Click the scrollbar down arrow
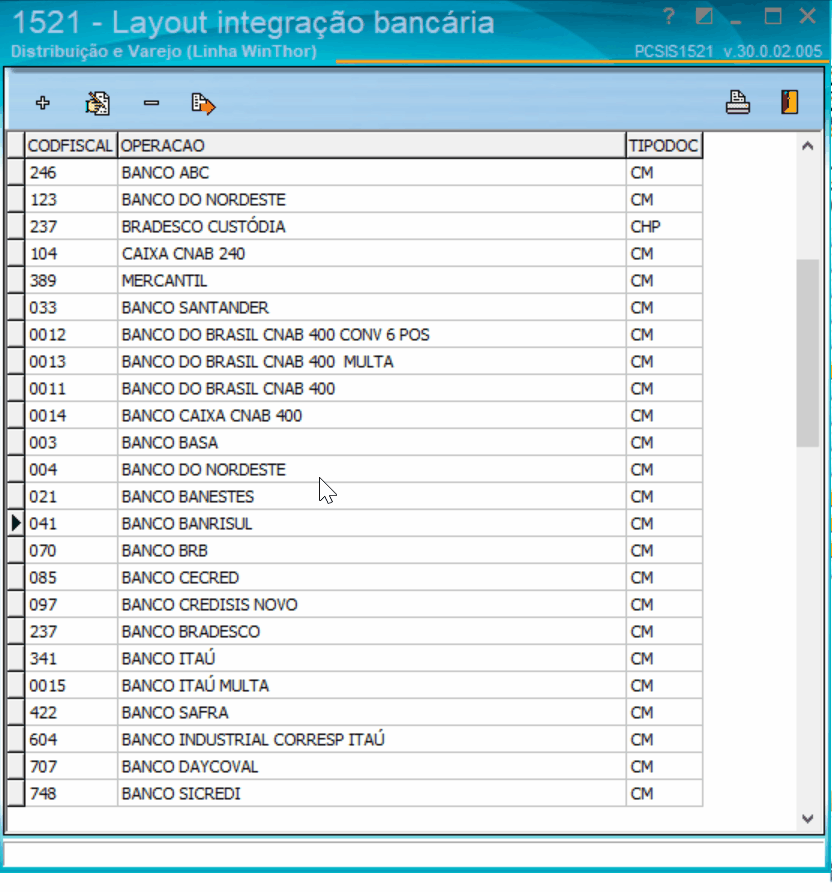Viewport: 832px width, 892px height. [808, 819]
